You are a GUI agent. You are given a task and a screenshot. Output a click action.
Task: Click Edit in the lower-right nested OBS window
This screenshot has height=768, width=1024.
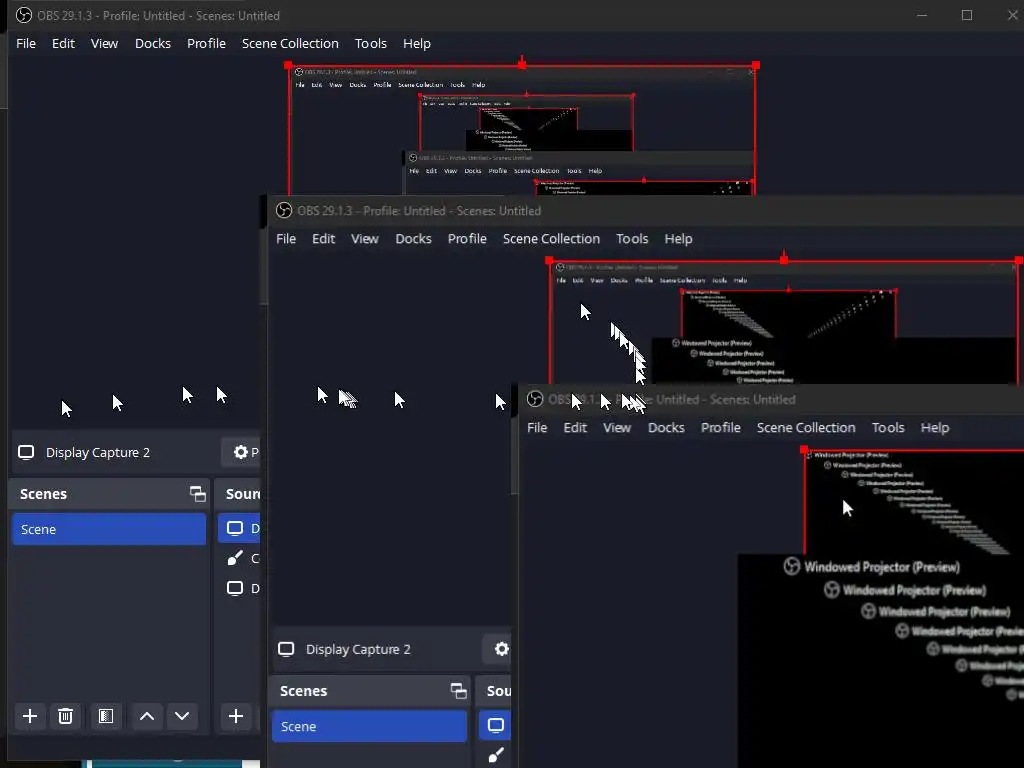coord(575,427)
